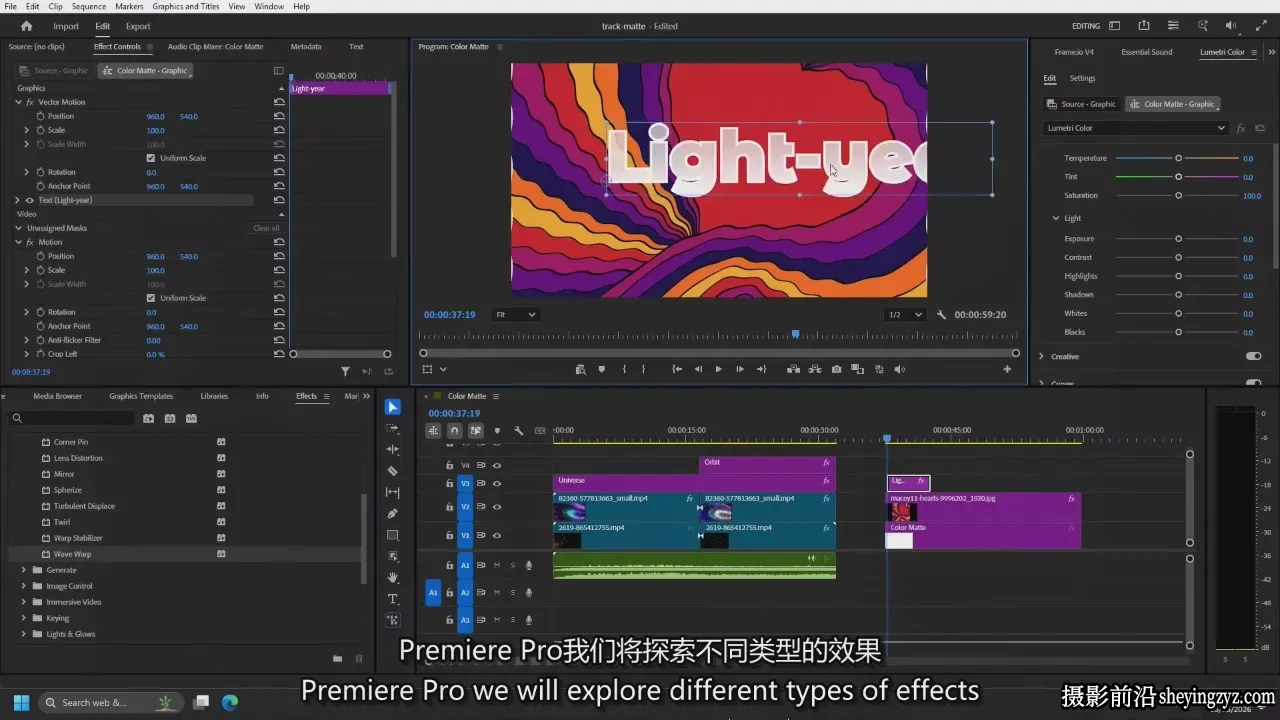The width and height of the screenshot is (1280, 720).
Task: Expand the Generate effects folder
Action: [24, 570]
